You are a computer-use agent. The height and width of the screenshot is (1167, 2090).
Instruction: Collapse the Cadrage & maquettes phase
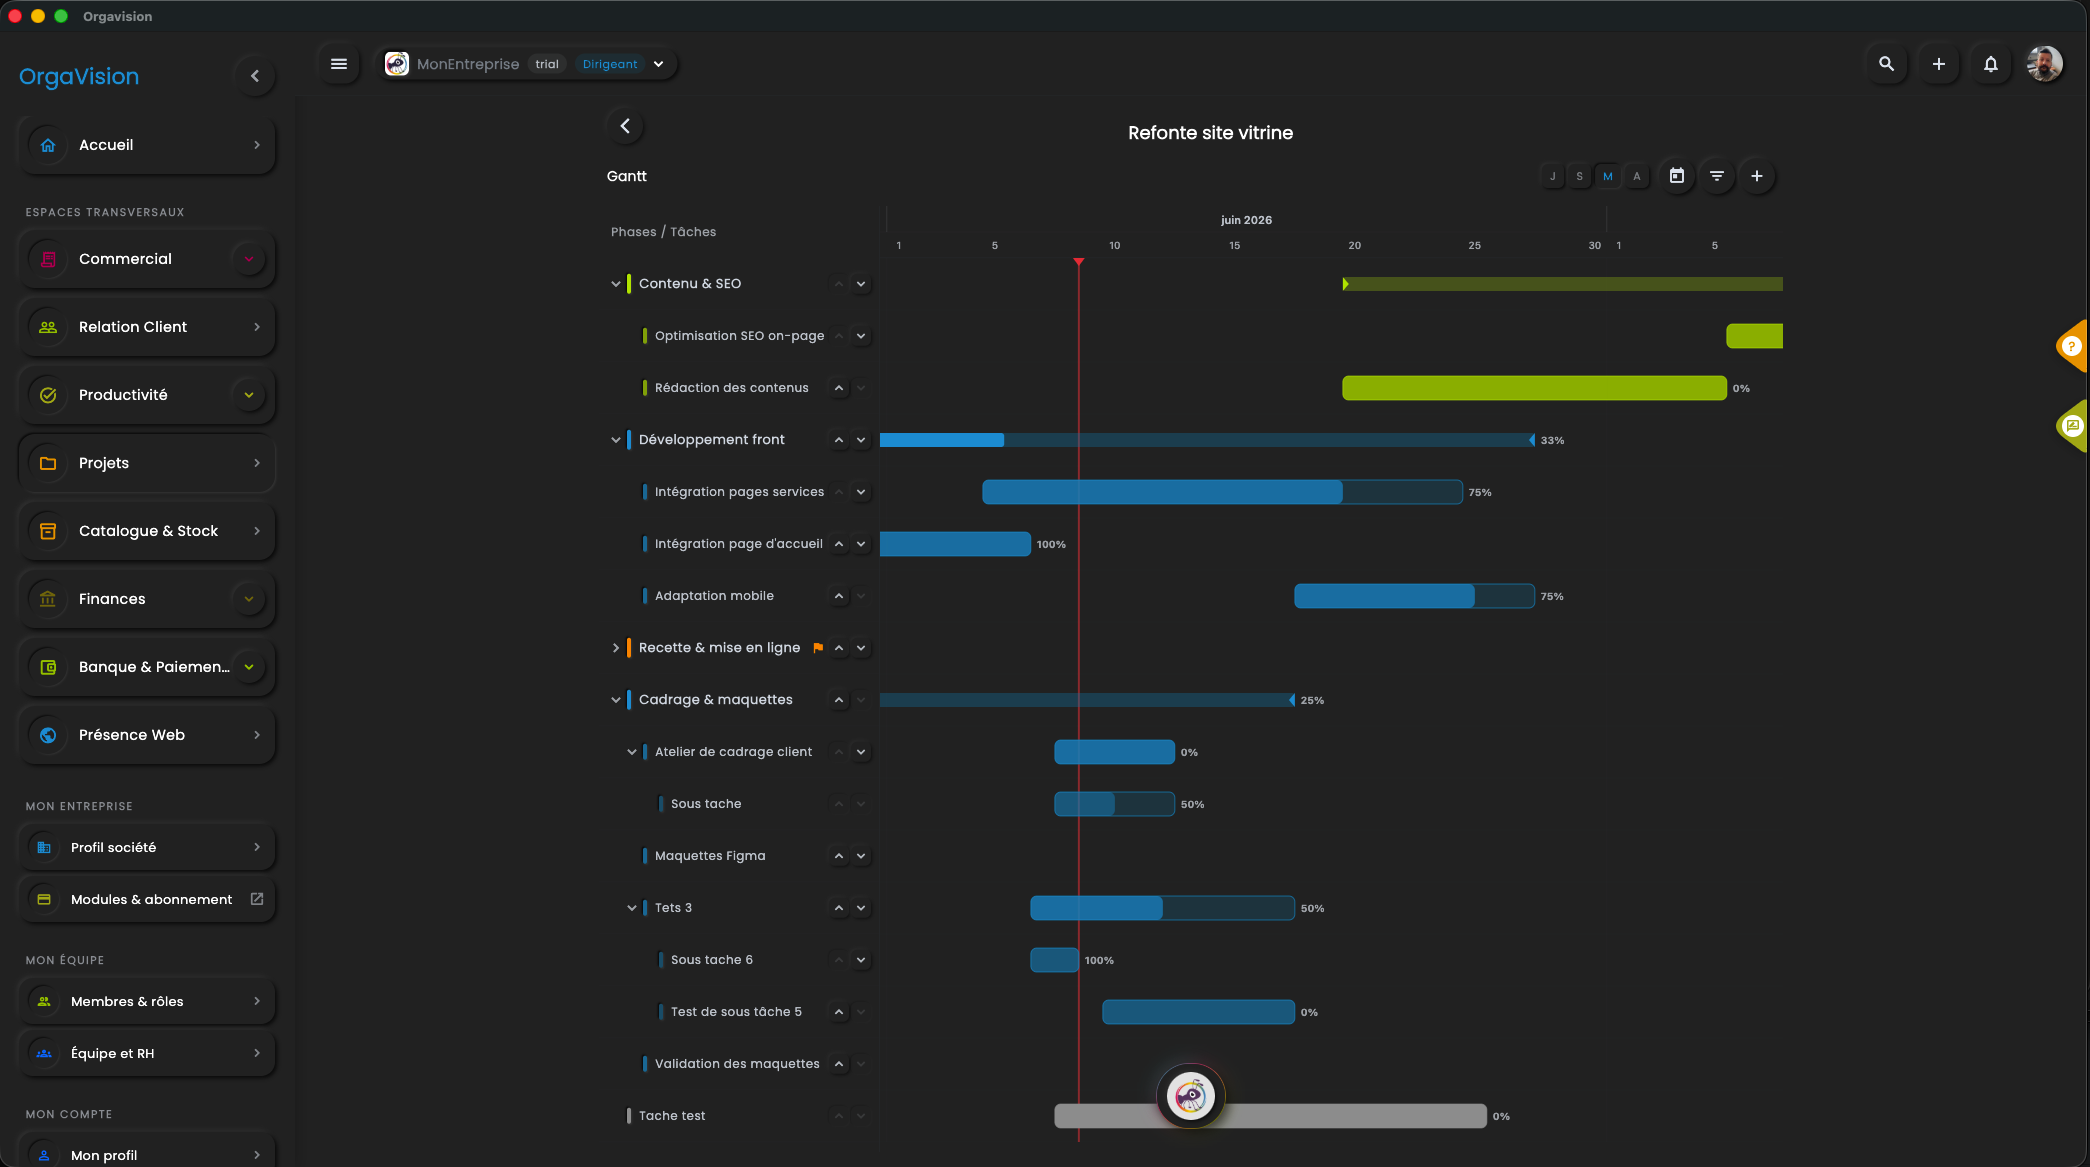[x=616, y=700]
